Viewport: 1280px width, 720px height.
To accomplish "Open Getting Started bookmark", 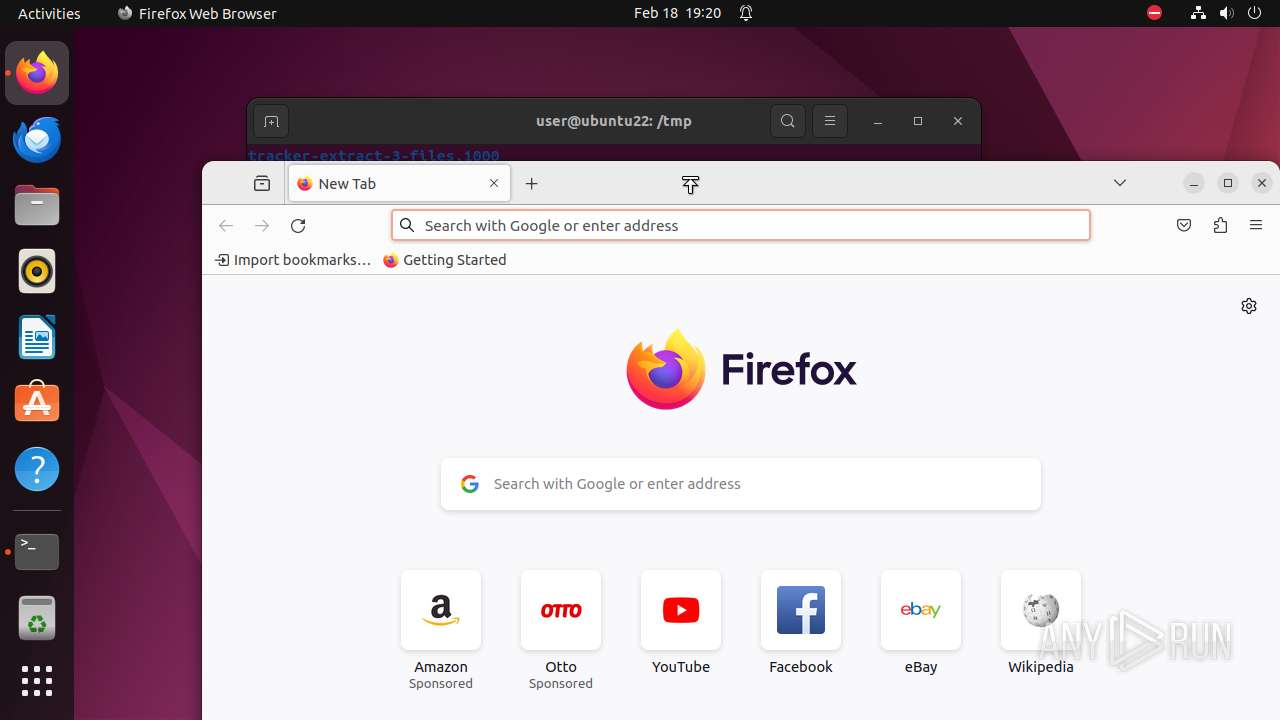I will tap(445, 260).
